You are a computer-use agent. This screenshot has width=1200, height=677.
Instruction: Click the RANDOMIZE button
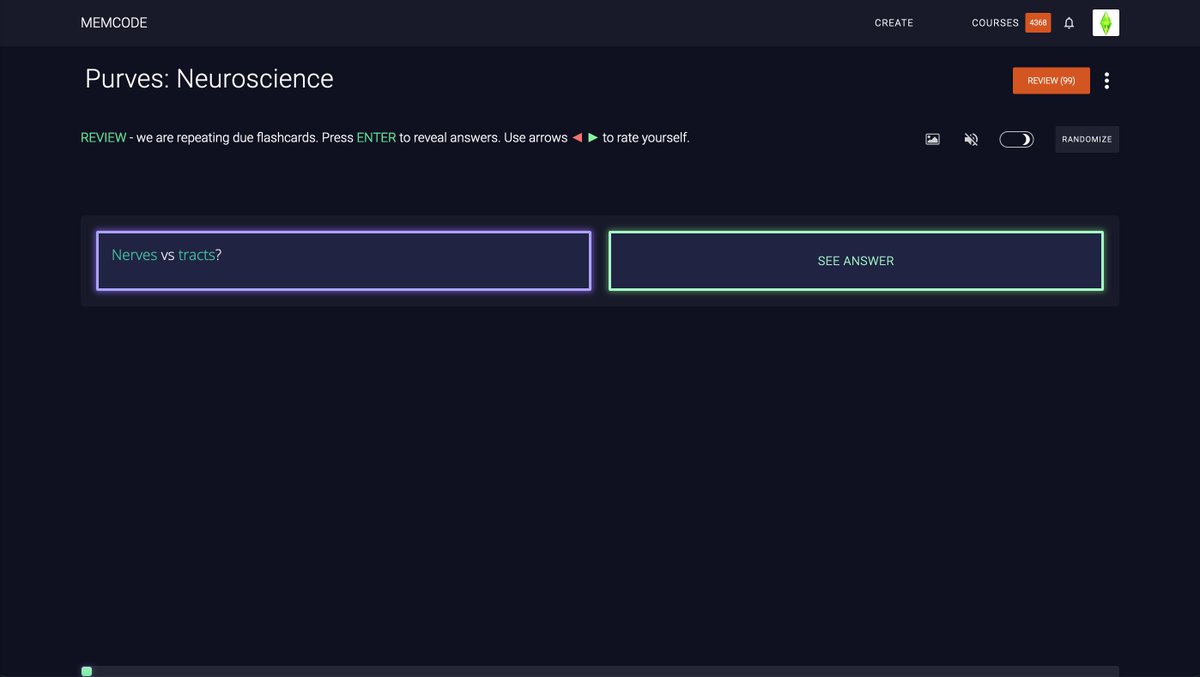pos(1087,139)
